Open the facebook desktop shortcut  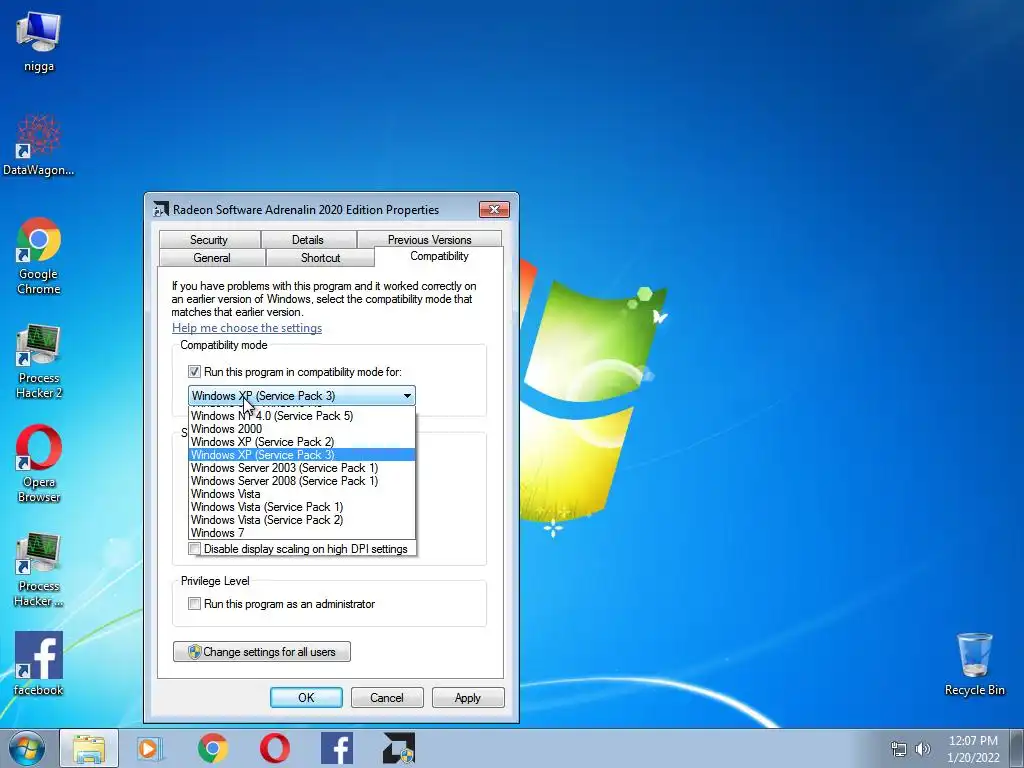[39, 664]
